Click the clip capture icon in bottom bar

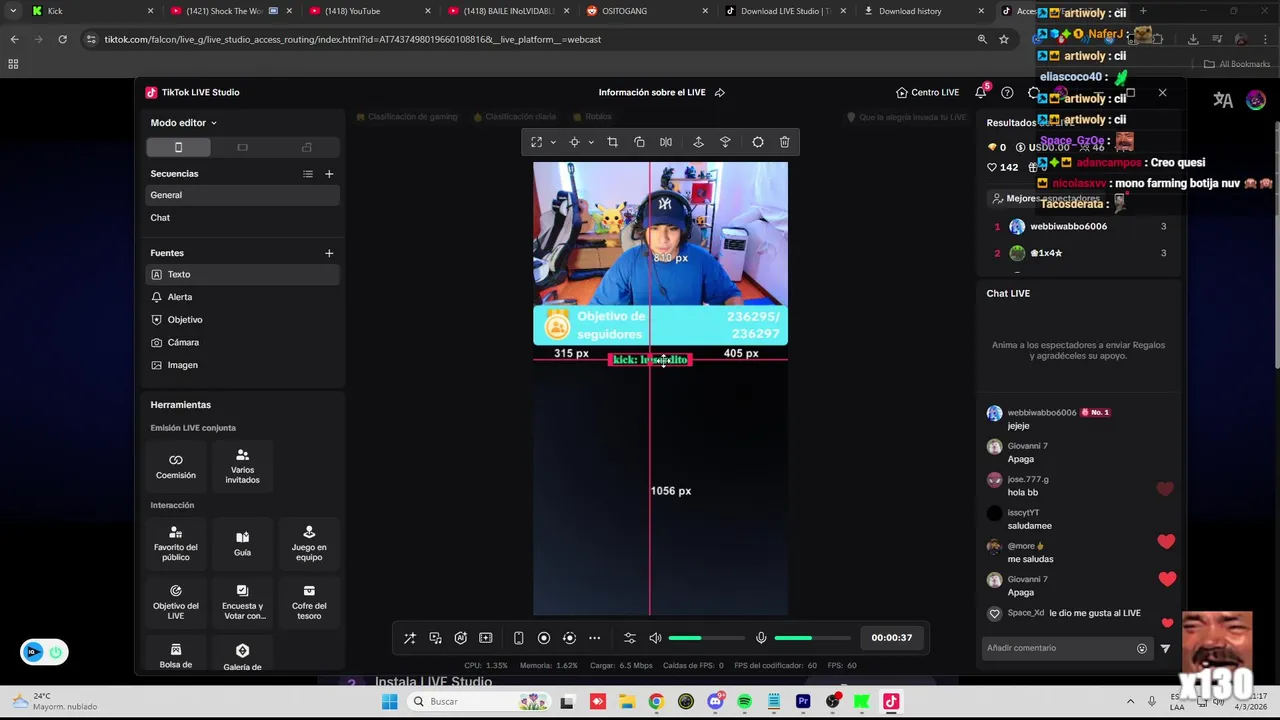pyautogui.click(x=486, y=638)
